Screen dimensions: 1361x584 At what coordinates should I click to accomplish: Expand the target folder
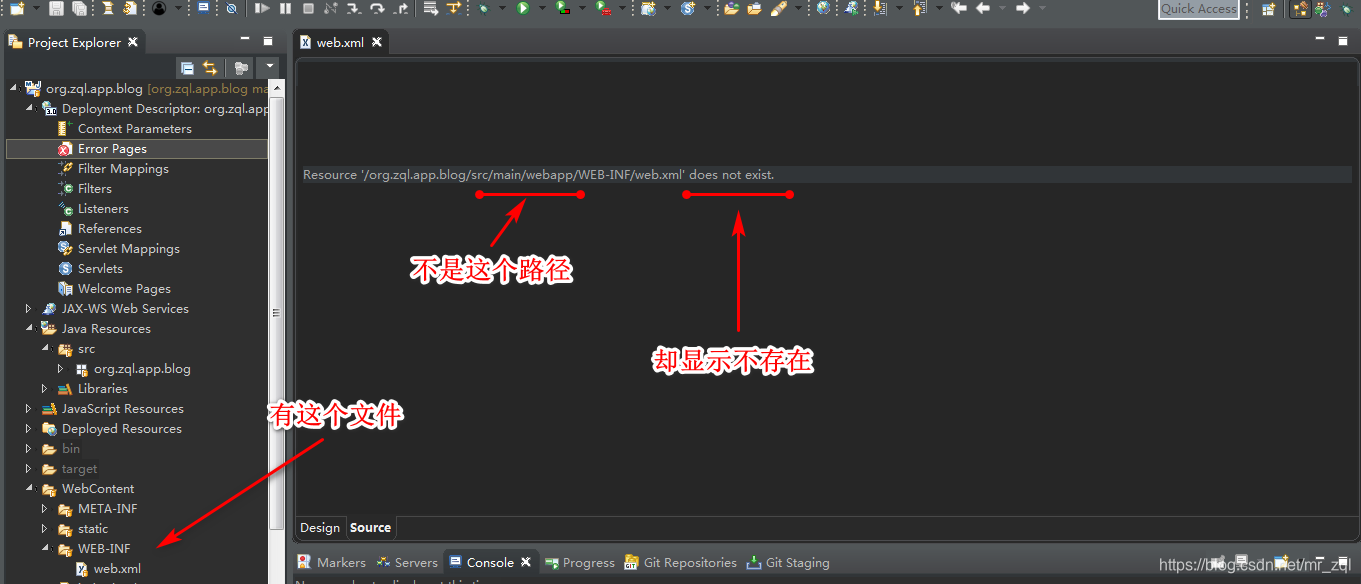coord(29,468)
